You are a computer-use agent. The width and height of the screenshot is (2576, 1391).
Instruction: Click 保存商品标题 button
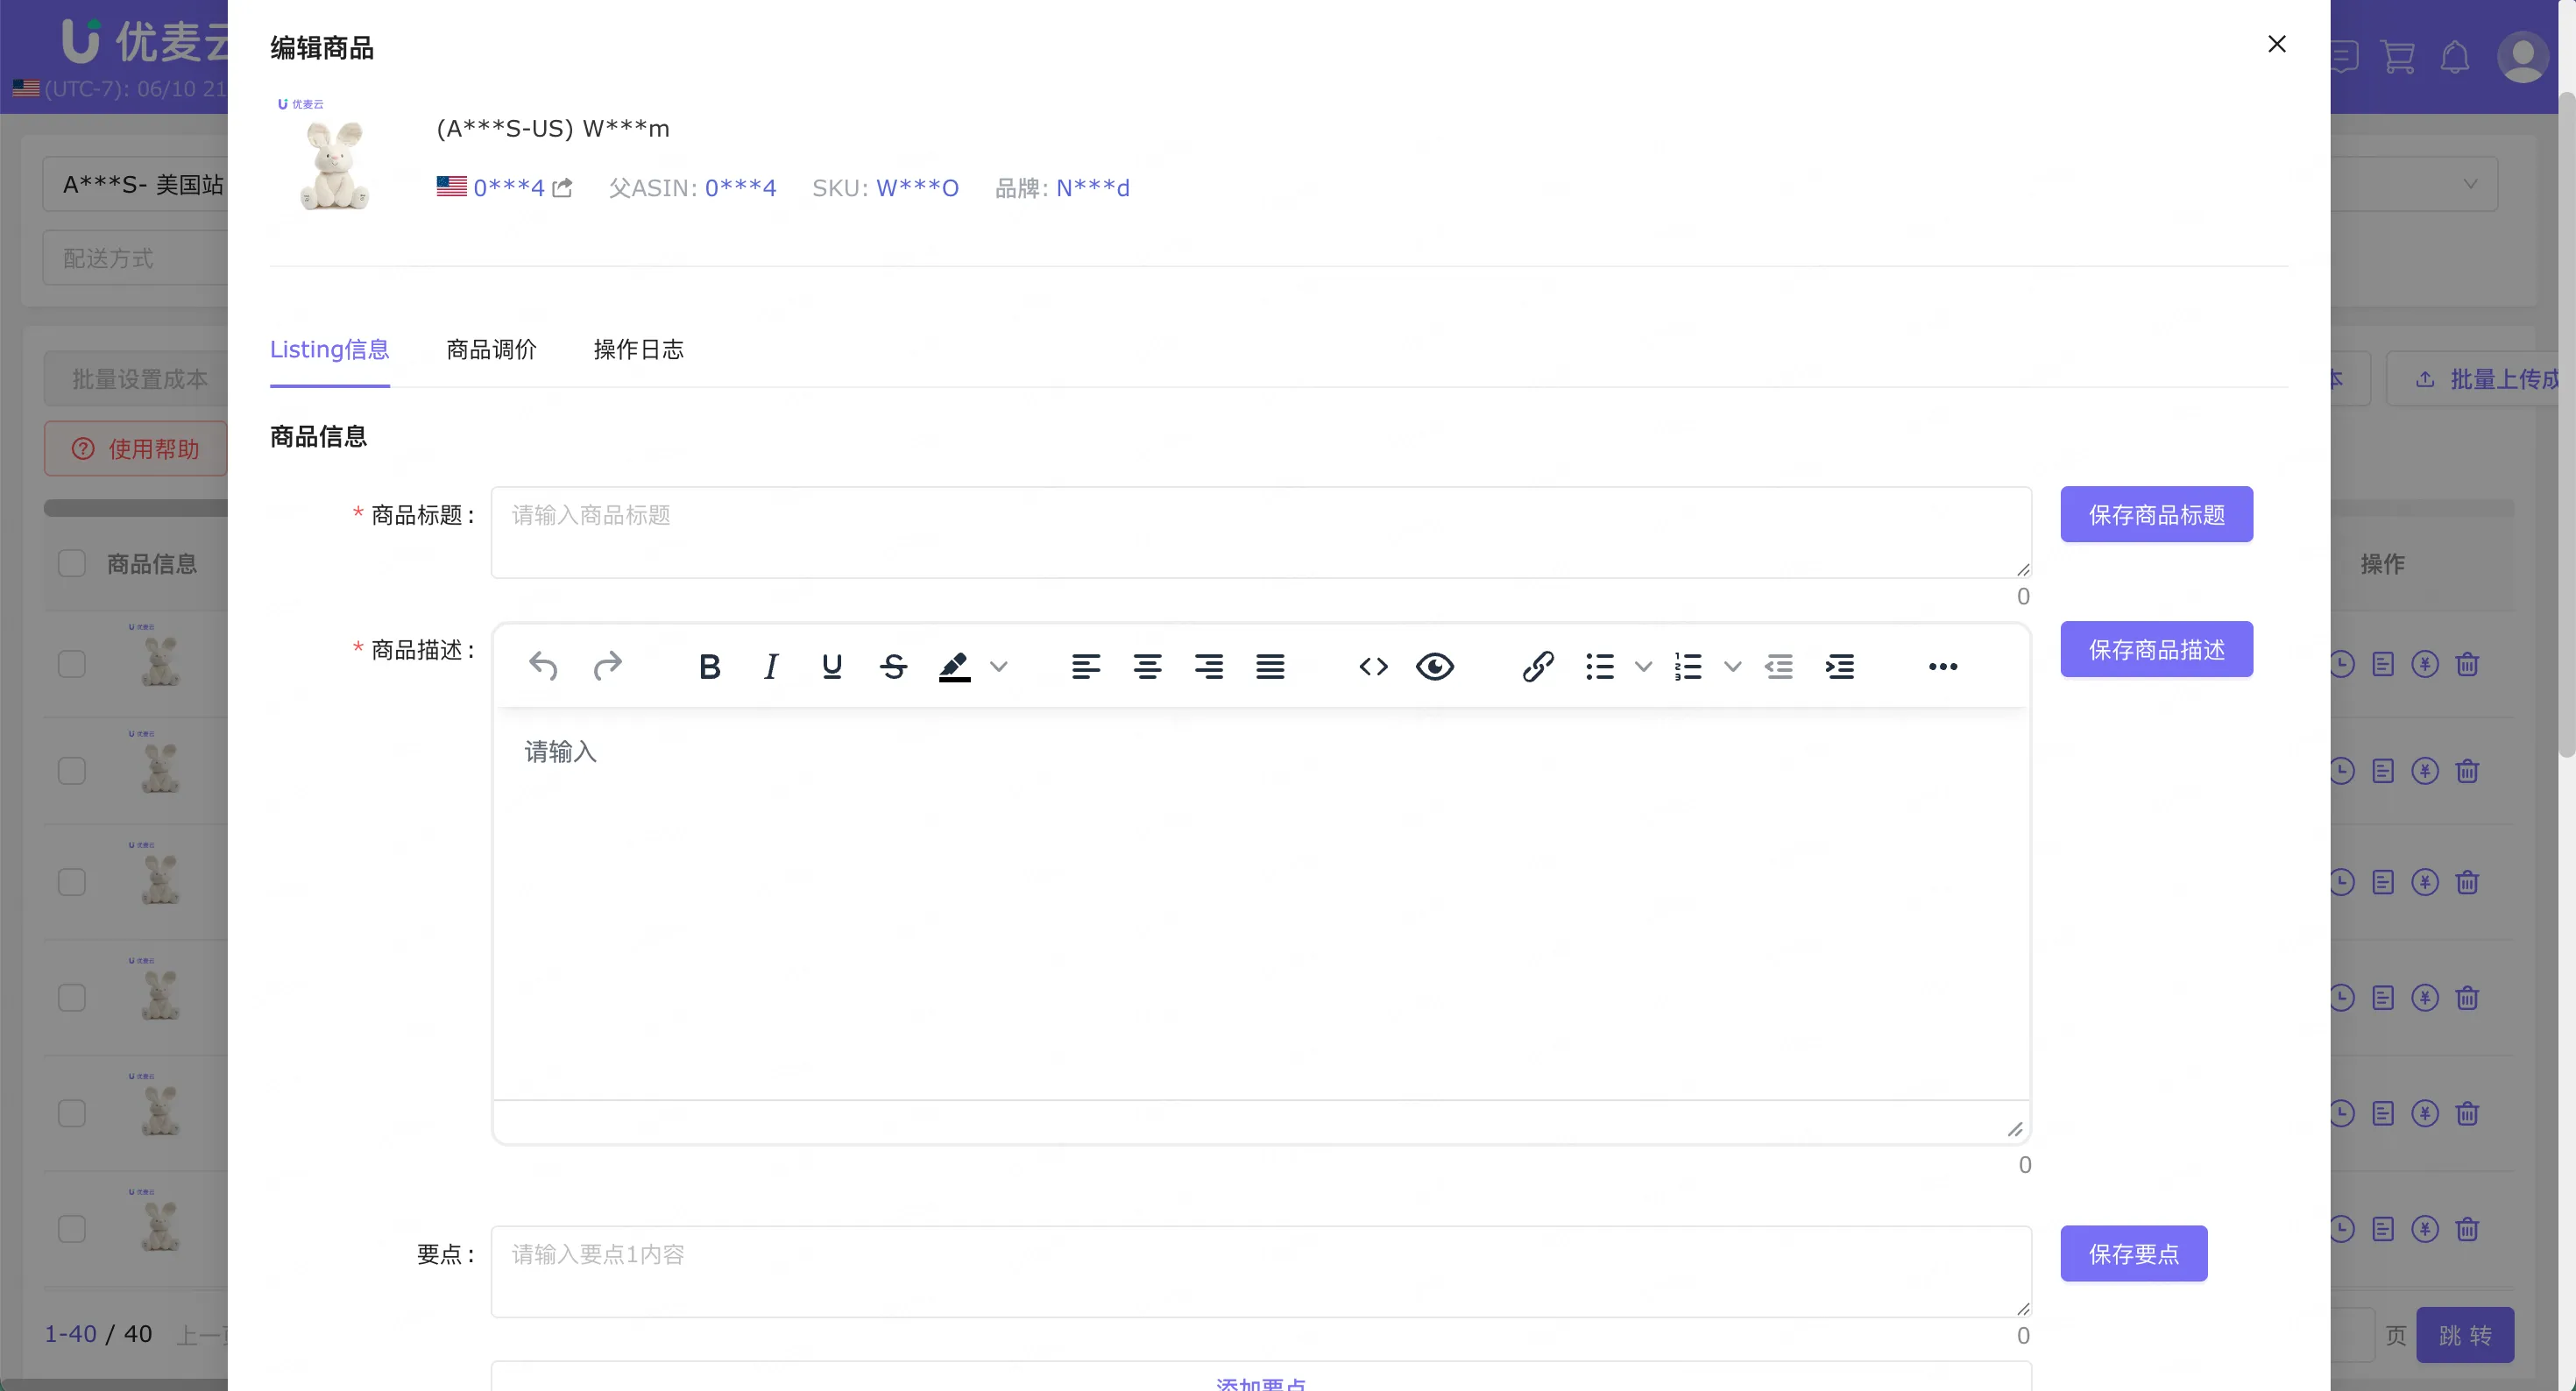[2156, 514]
